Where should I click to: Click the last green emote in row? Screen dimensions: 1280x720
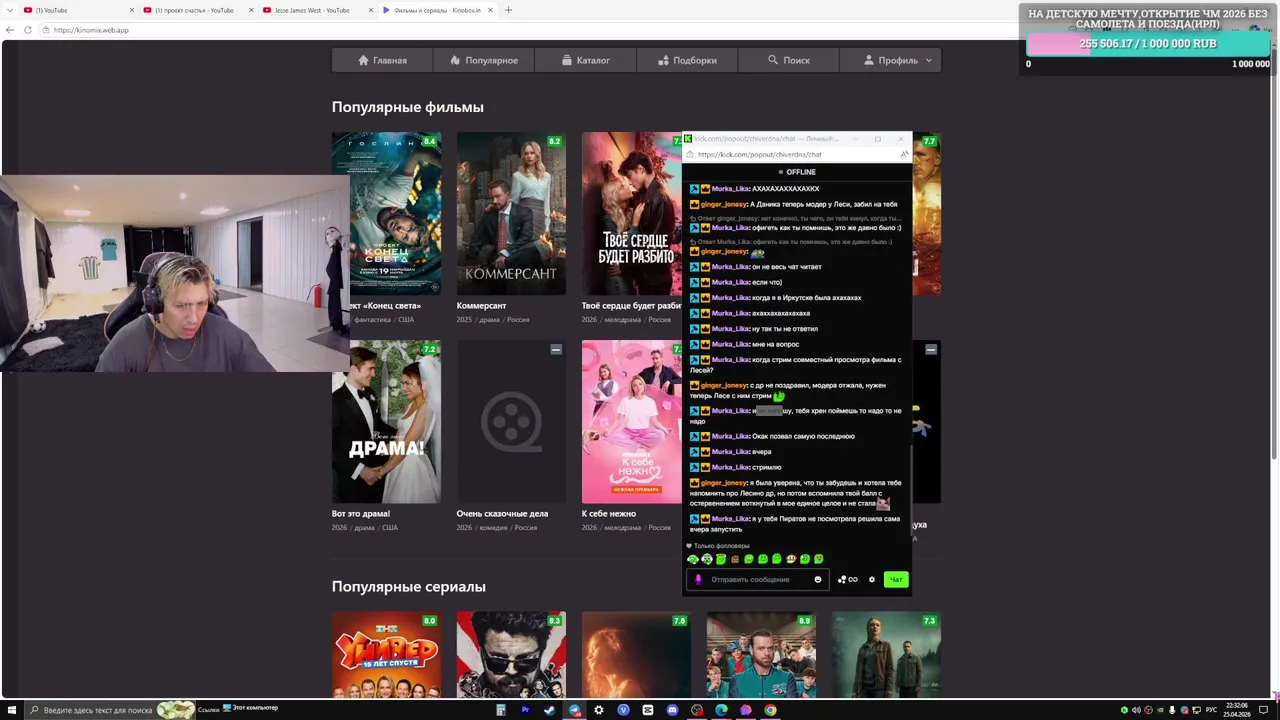tap(819, 559)
